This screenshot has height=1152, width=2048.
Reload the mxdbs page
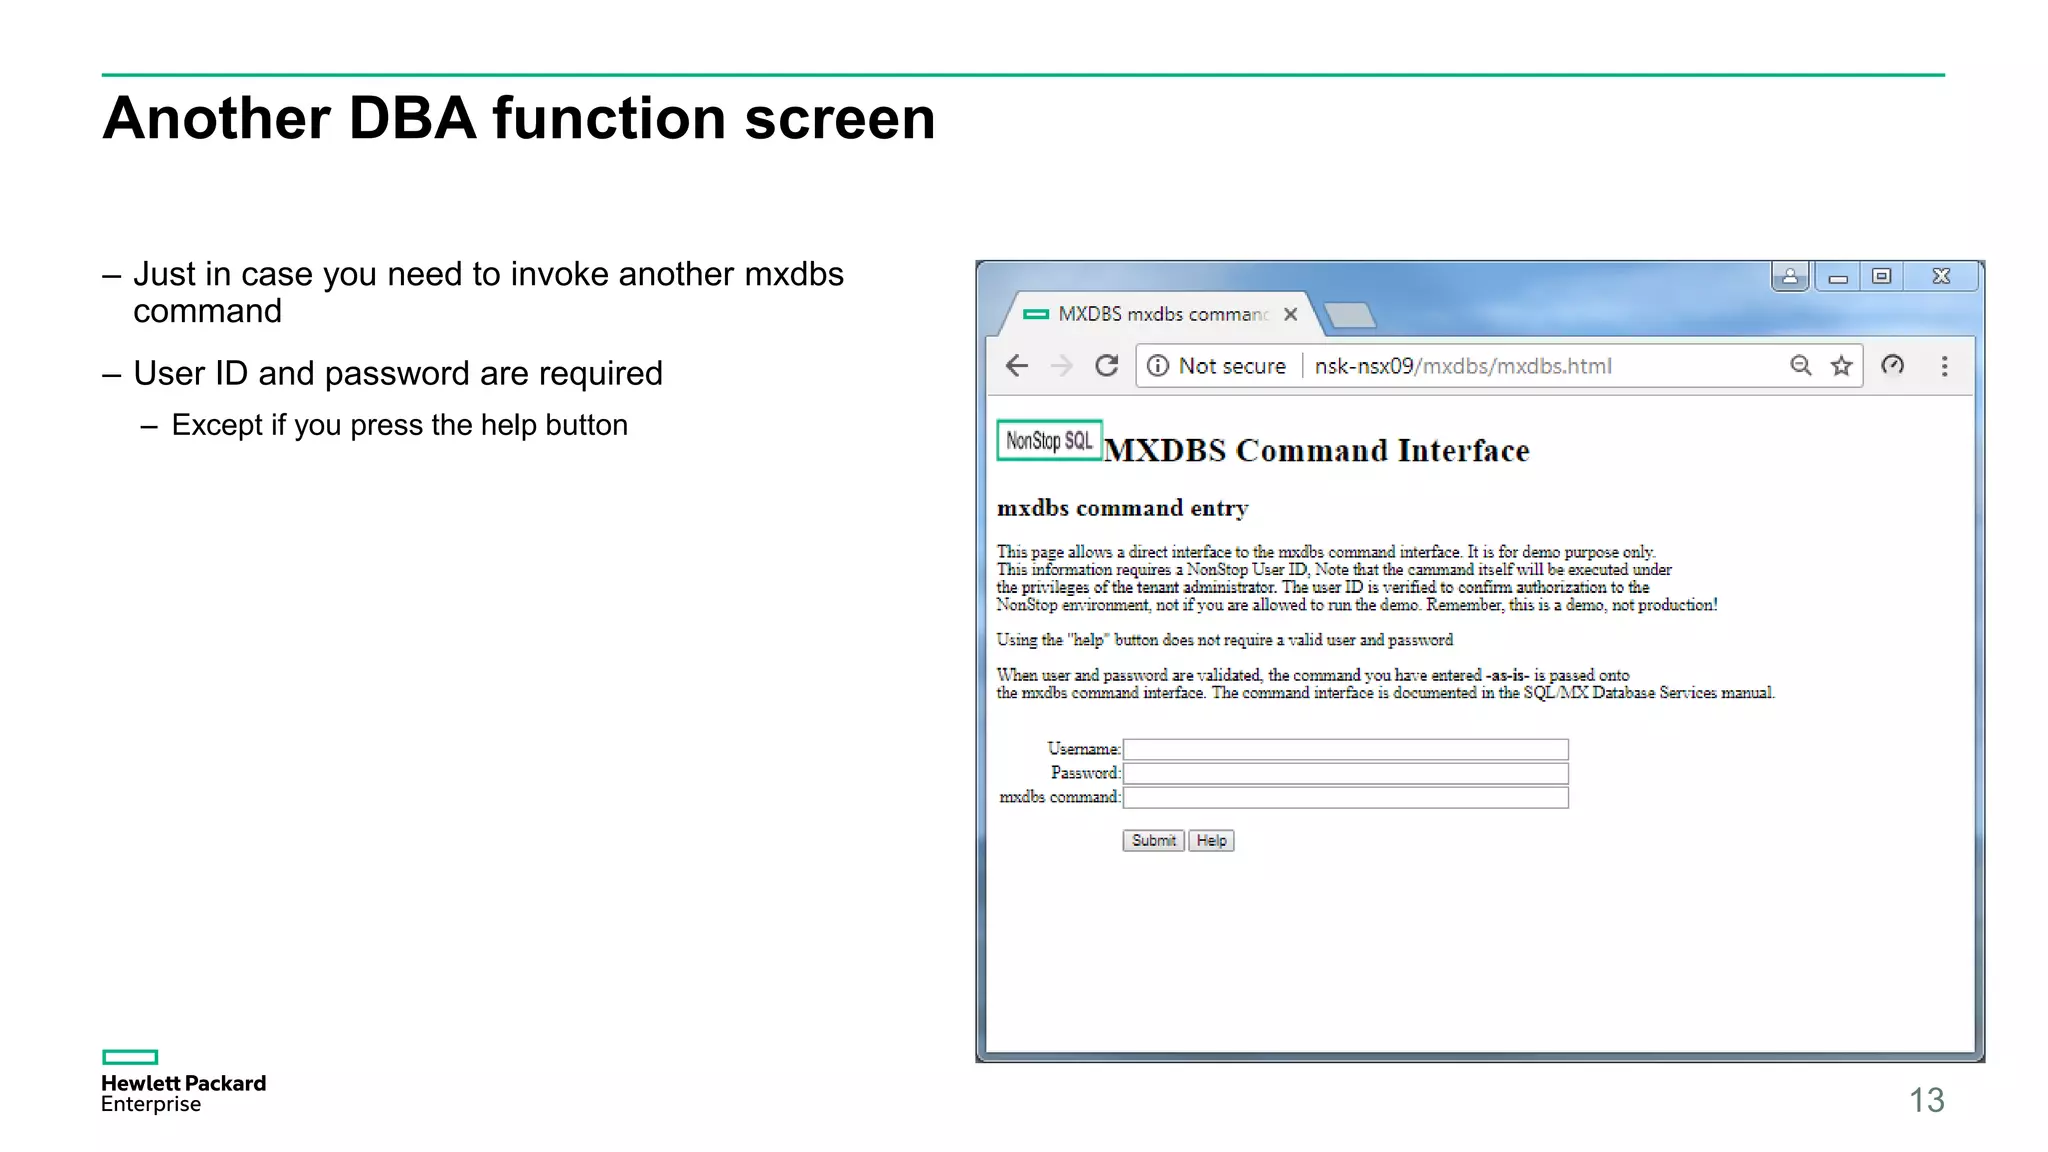(1106, 366)
